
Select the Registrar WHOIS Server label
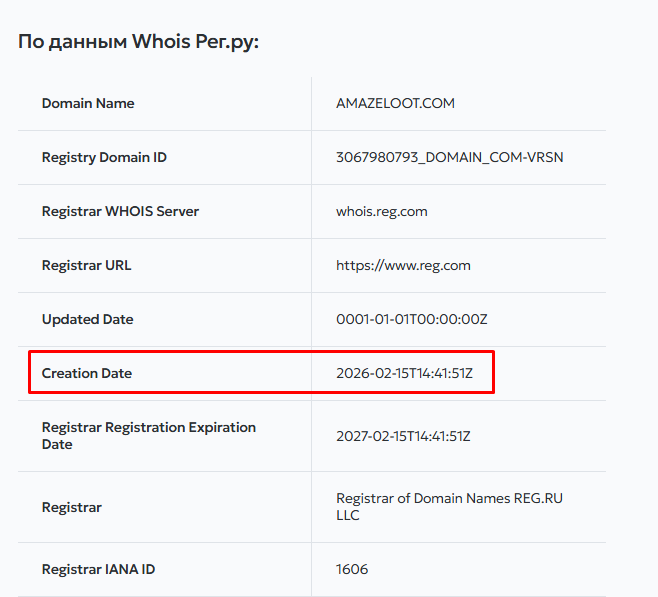(x=120, y=211)
